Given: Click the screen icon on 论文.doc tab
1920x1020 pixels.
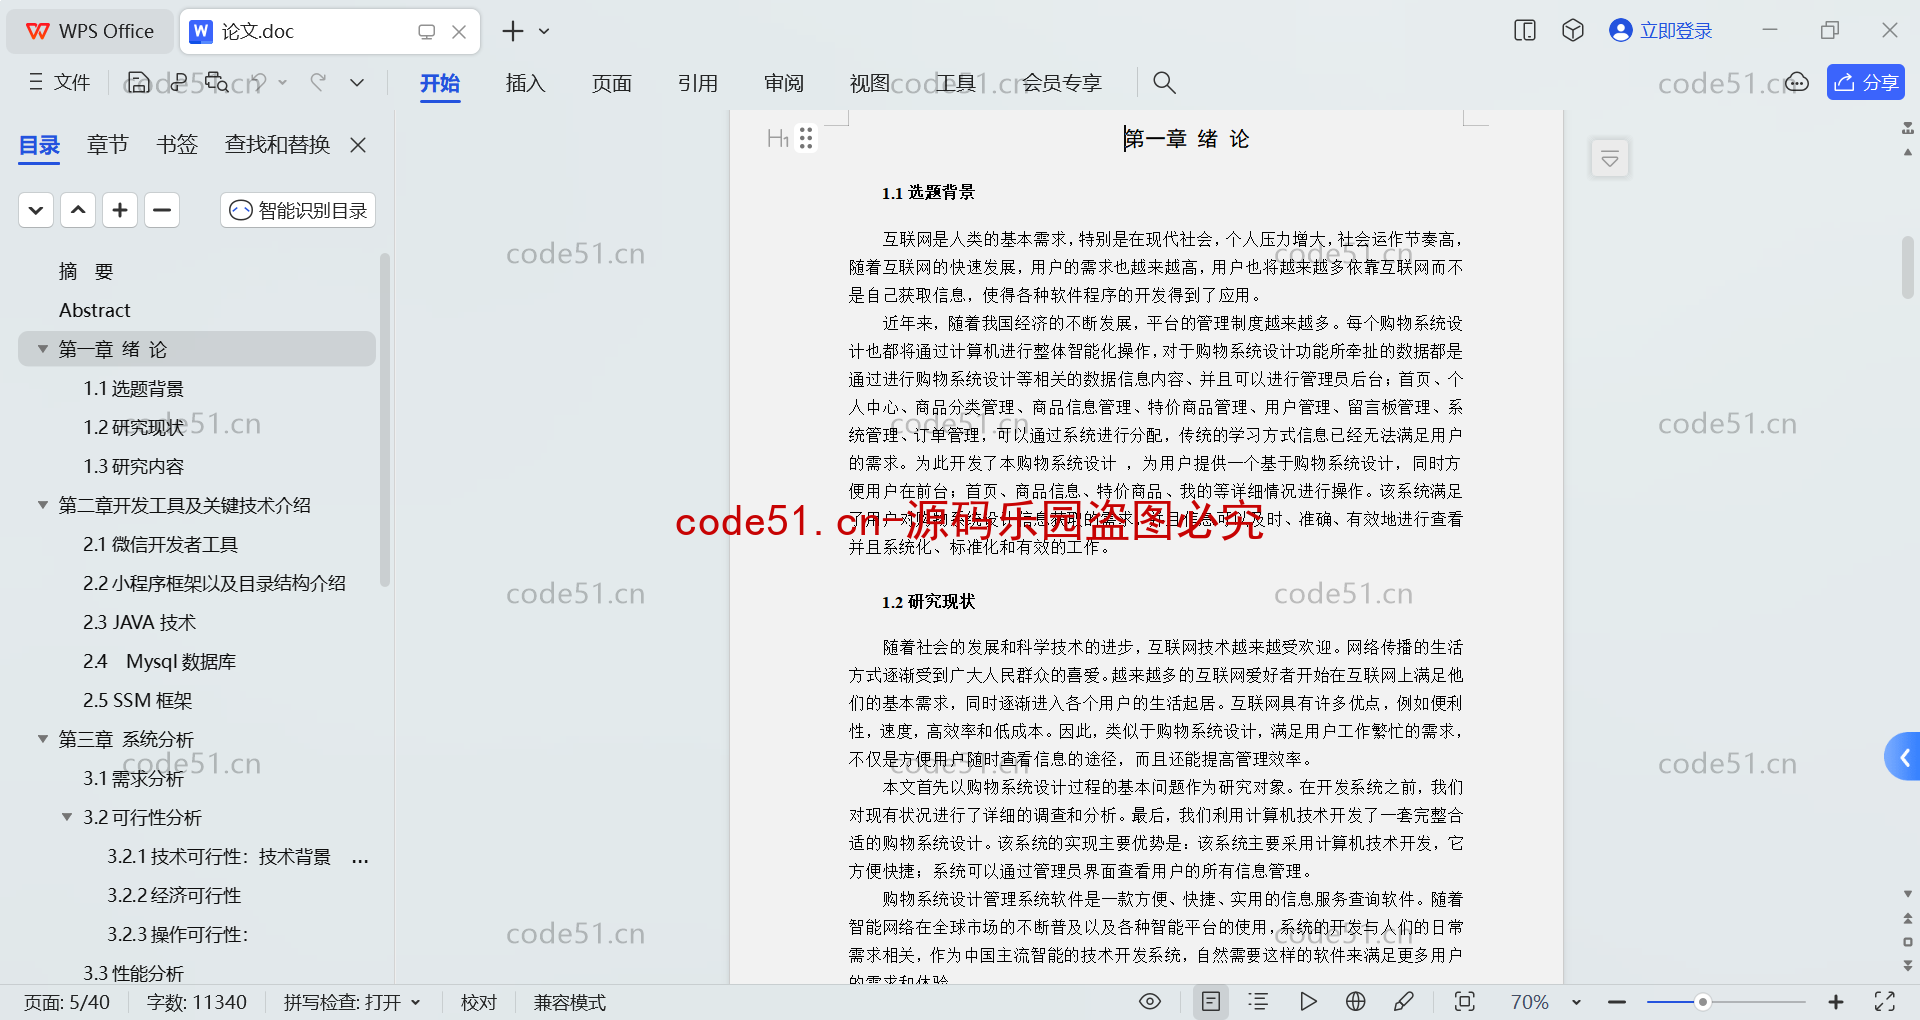Looking at the screenshot, I should pos(427,32).
